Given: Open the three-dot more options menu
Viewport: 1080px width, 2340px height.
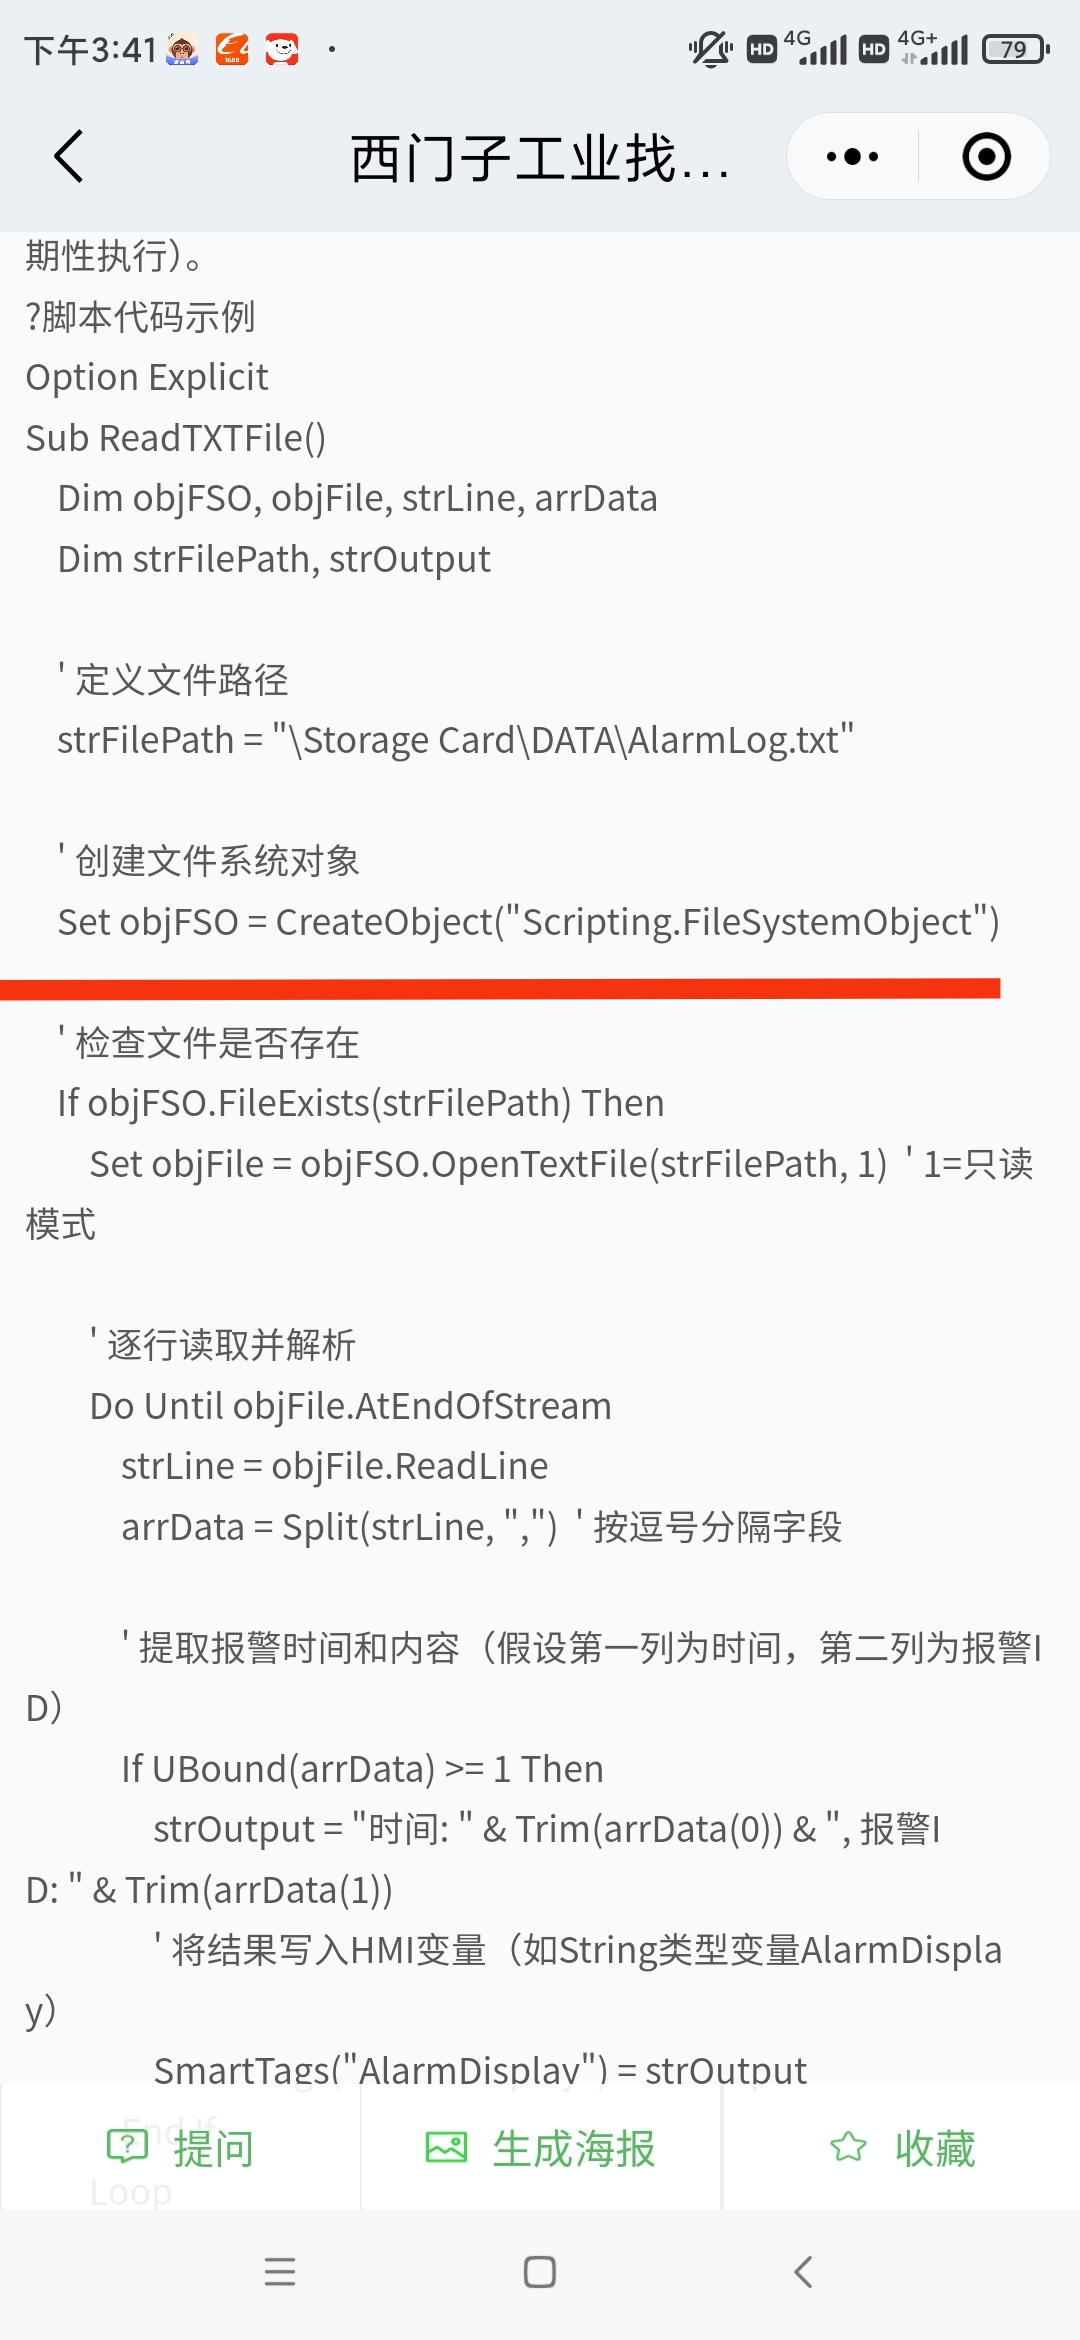Looking at the screenshot, I should click(x=852, y=157).
